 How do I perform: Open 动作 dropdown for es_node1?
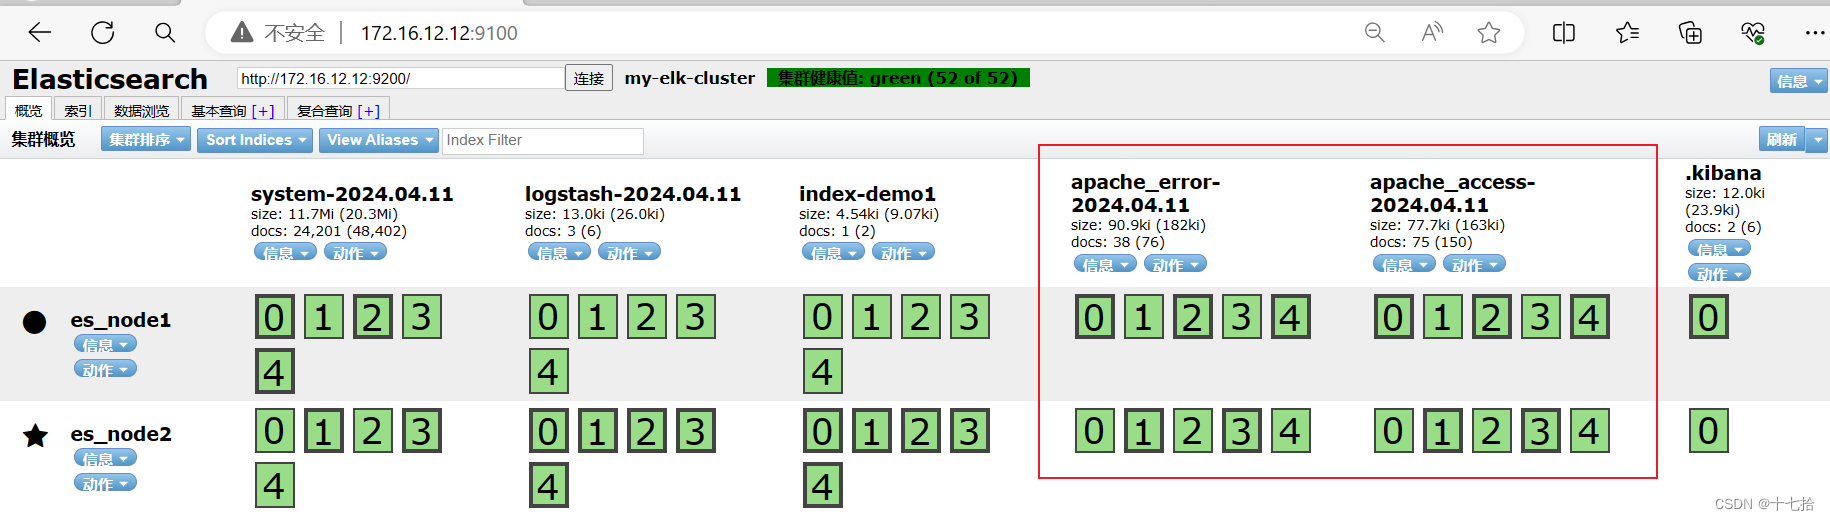105,369
